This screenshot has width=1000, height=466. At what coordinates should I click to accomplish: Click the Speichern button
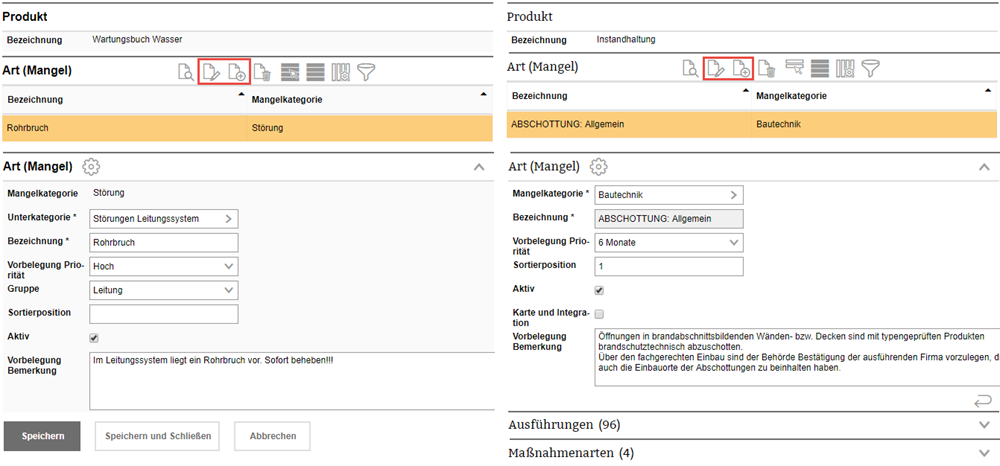(x=43, y=436)
